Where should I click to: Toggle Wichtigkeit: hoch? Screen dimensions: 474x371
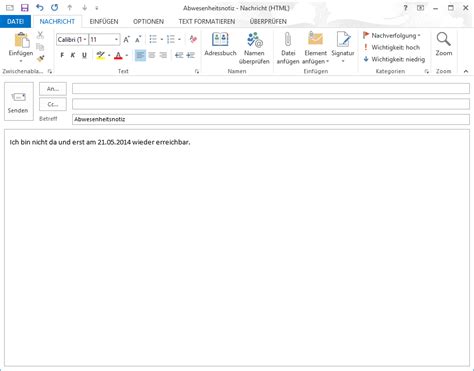tap(391, 47)
